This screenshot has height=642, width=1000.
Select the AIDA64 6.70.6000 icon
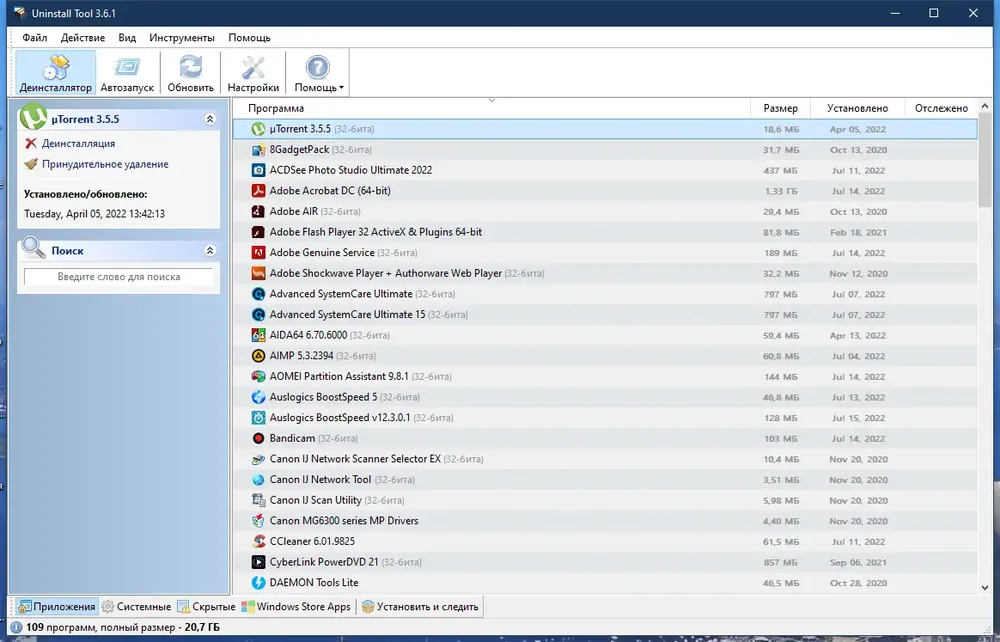click(258, 335)
